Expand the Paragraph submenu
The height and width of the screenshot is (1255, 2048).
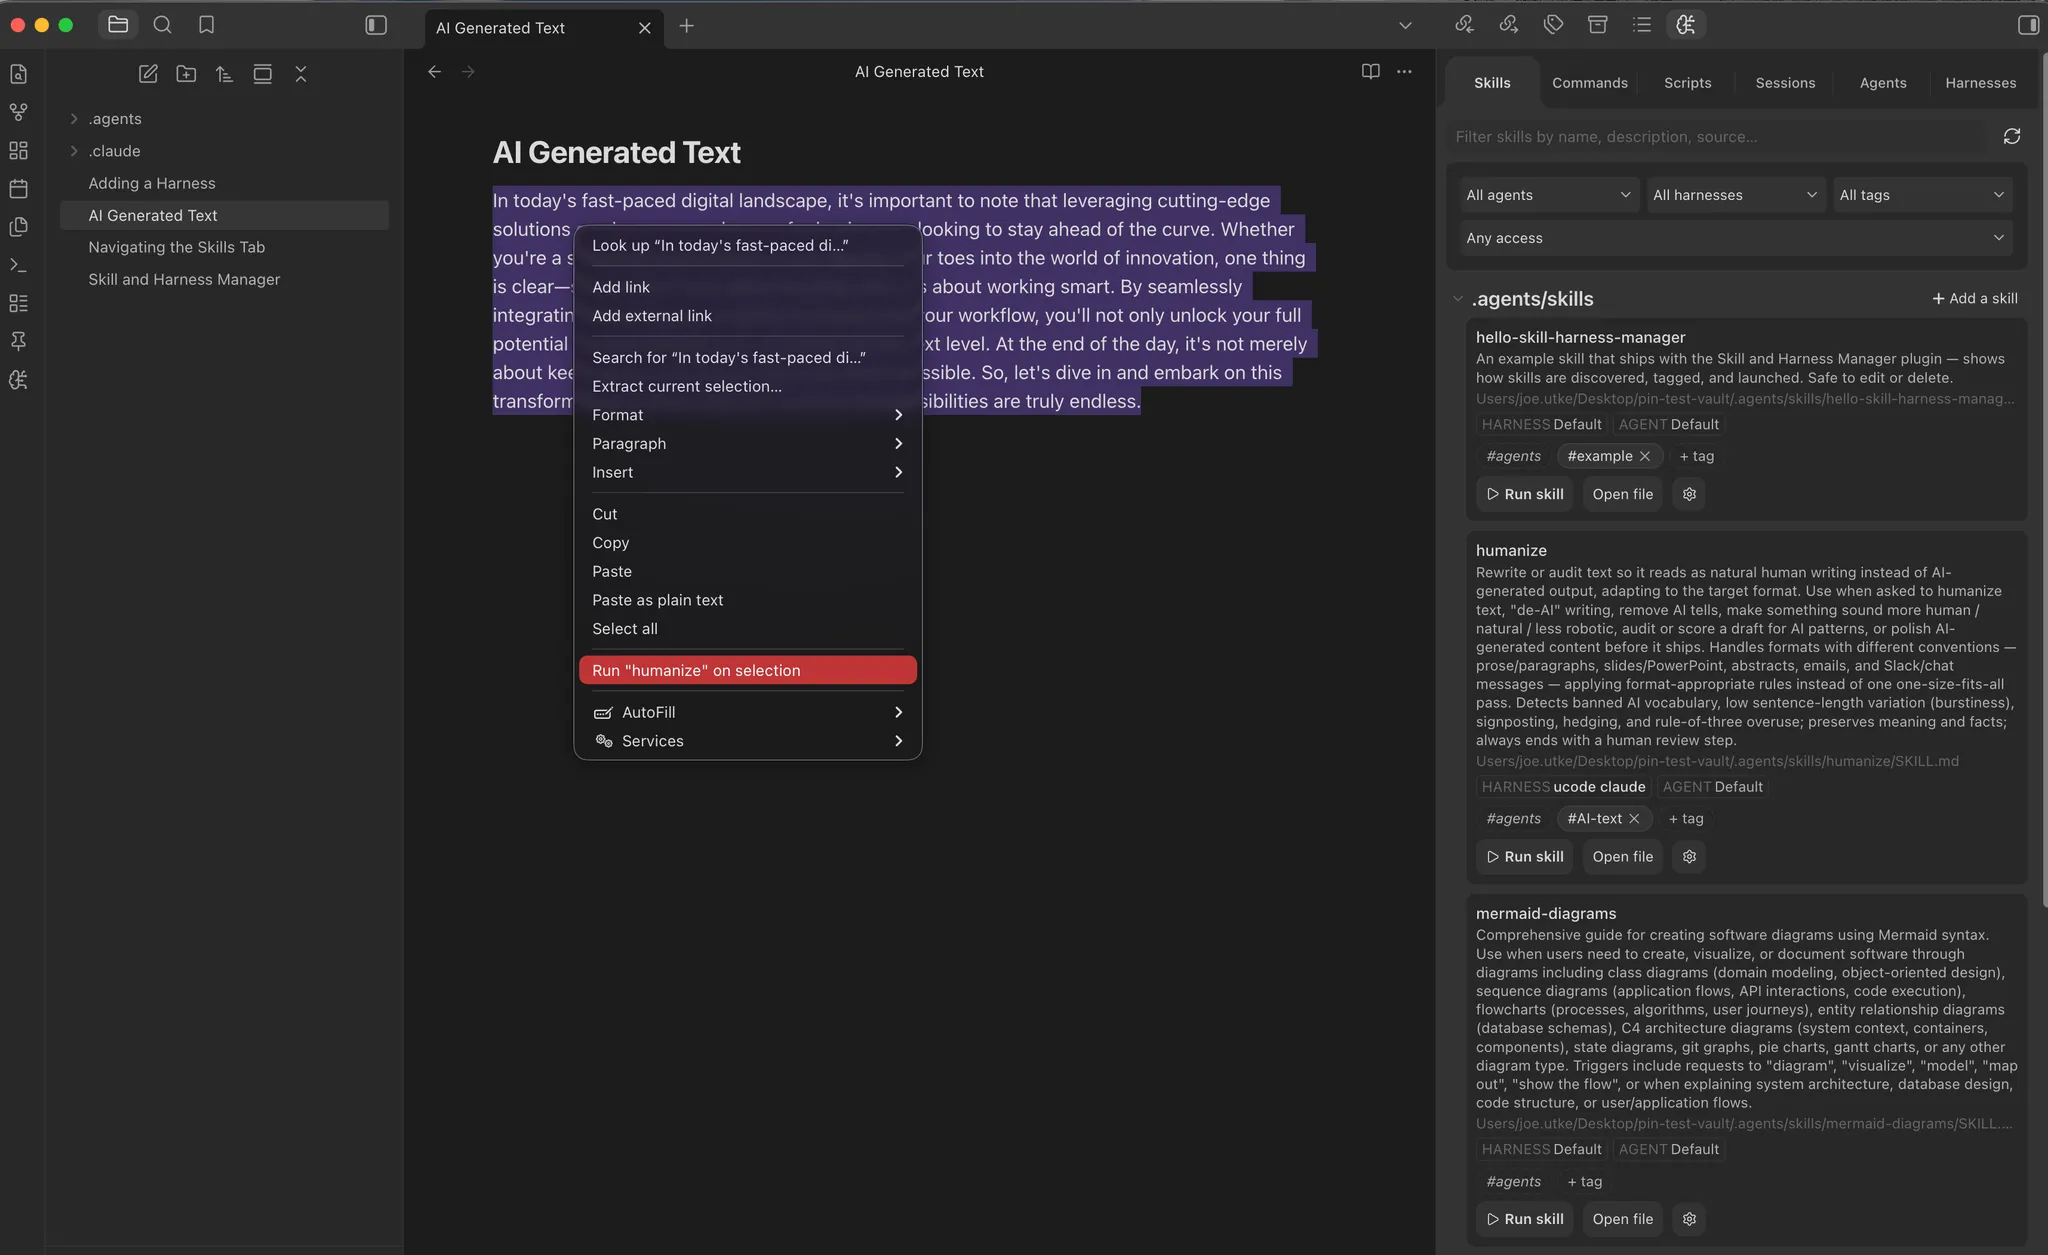tap(747, 444)
